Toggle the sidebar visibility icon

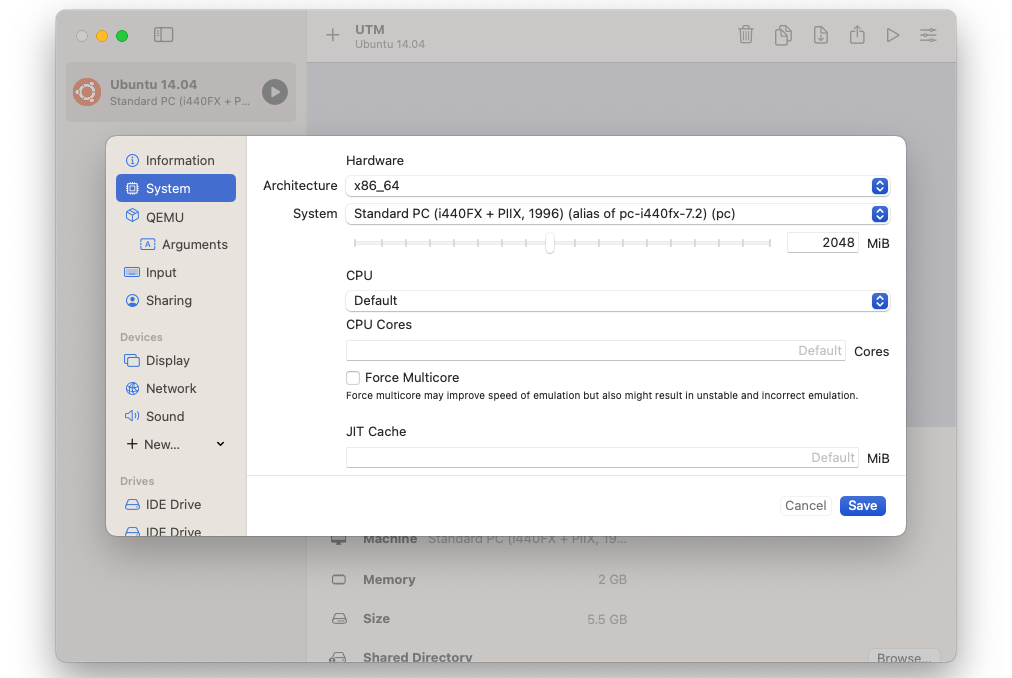tap(164, 35)
